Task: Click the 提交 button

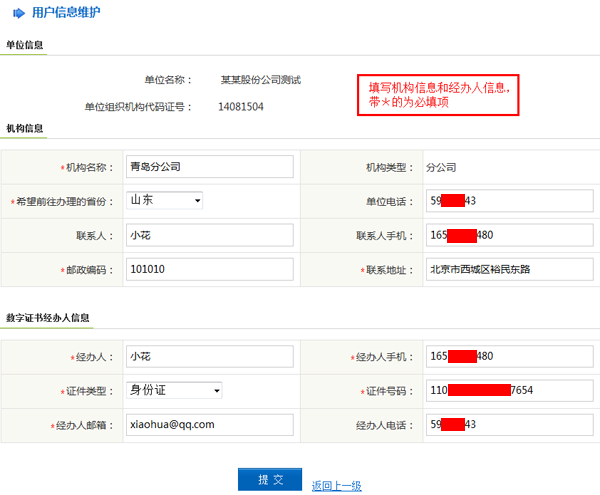Action: click(270, 479)
